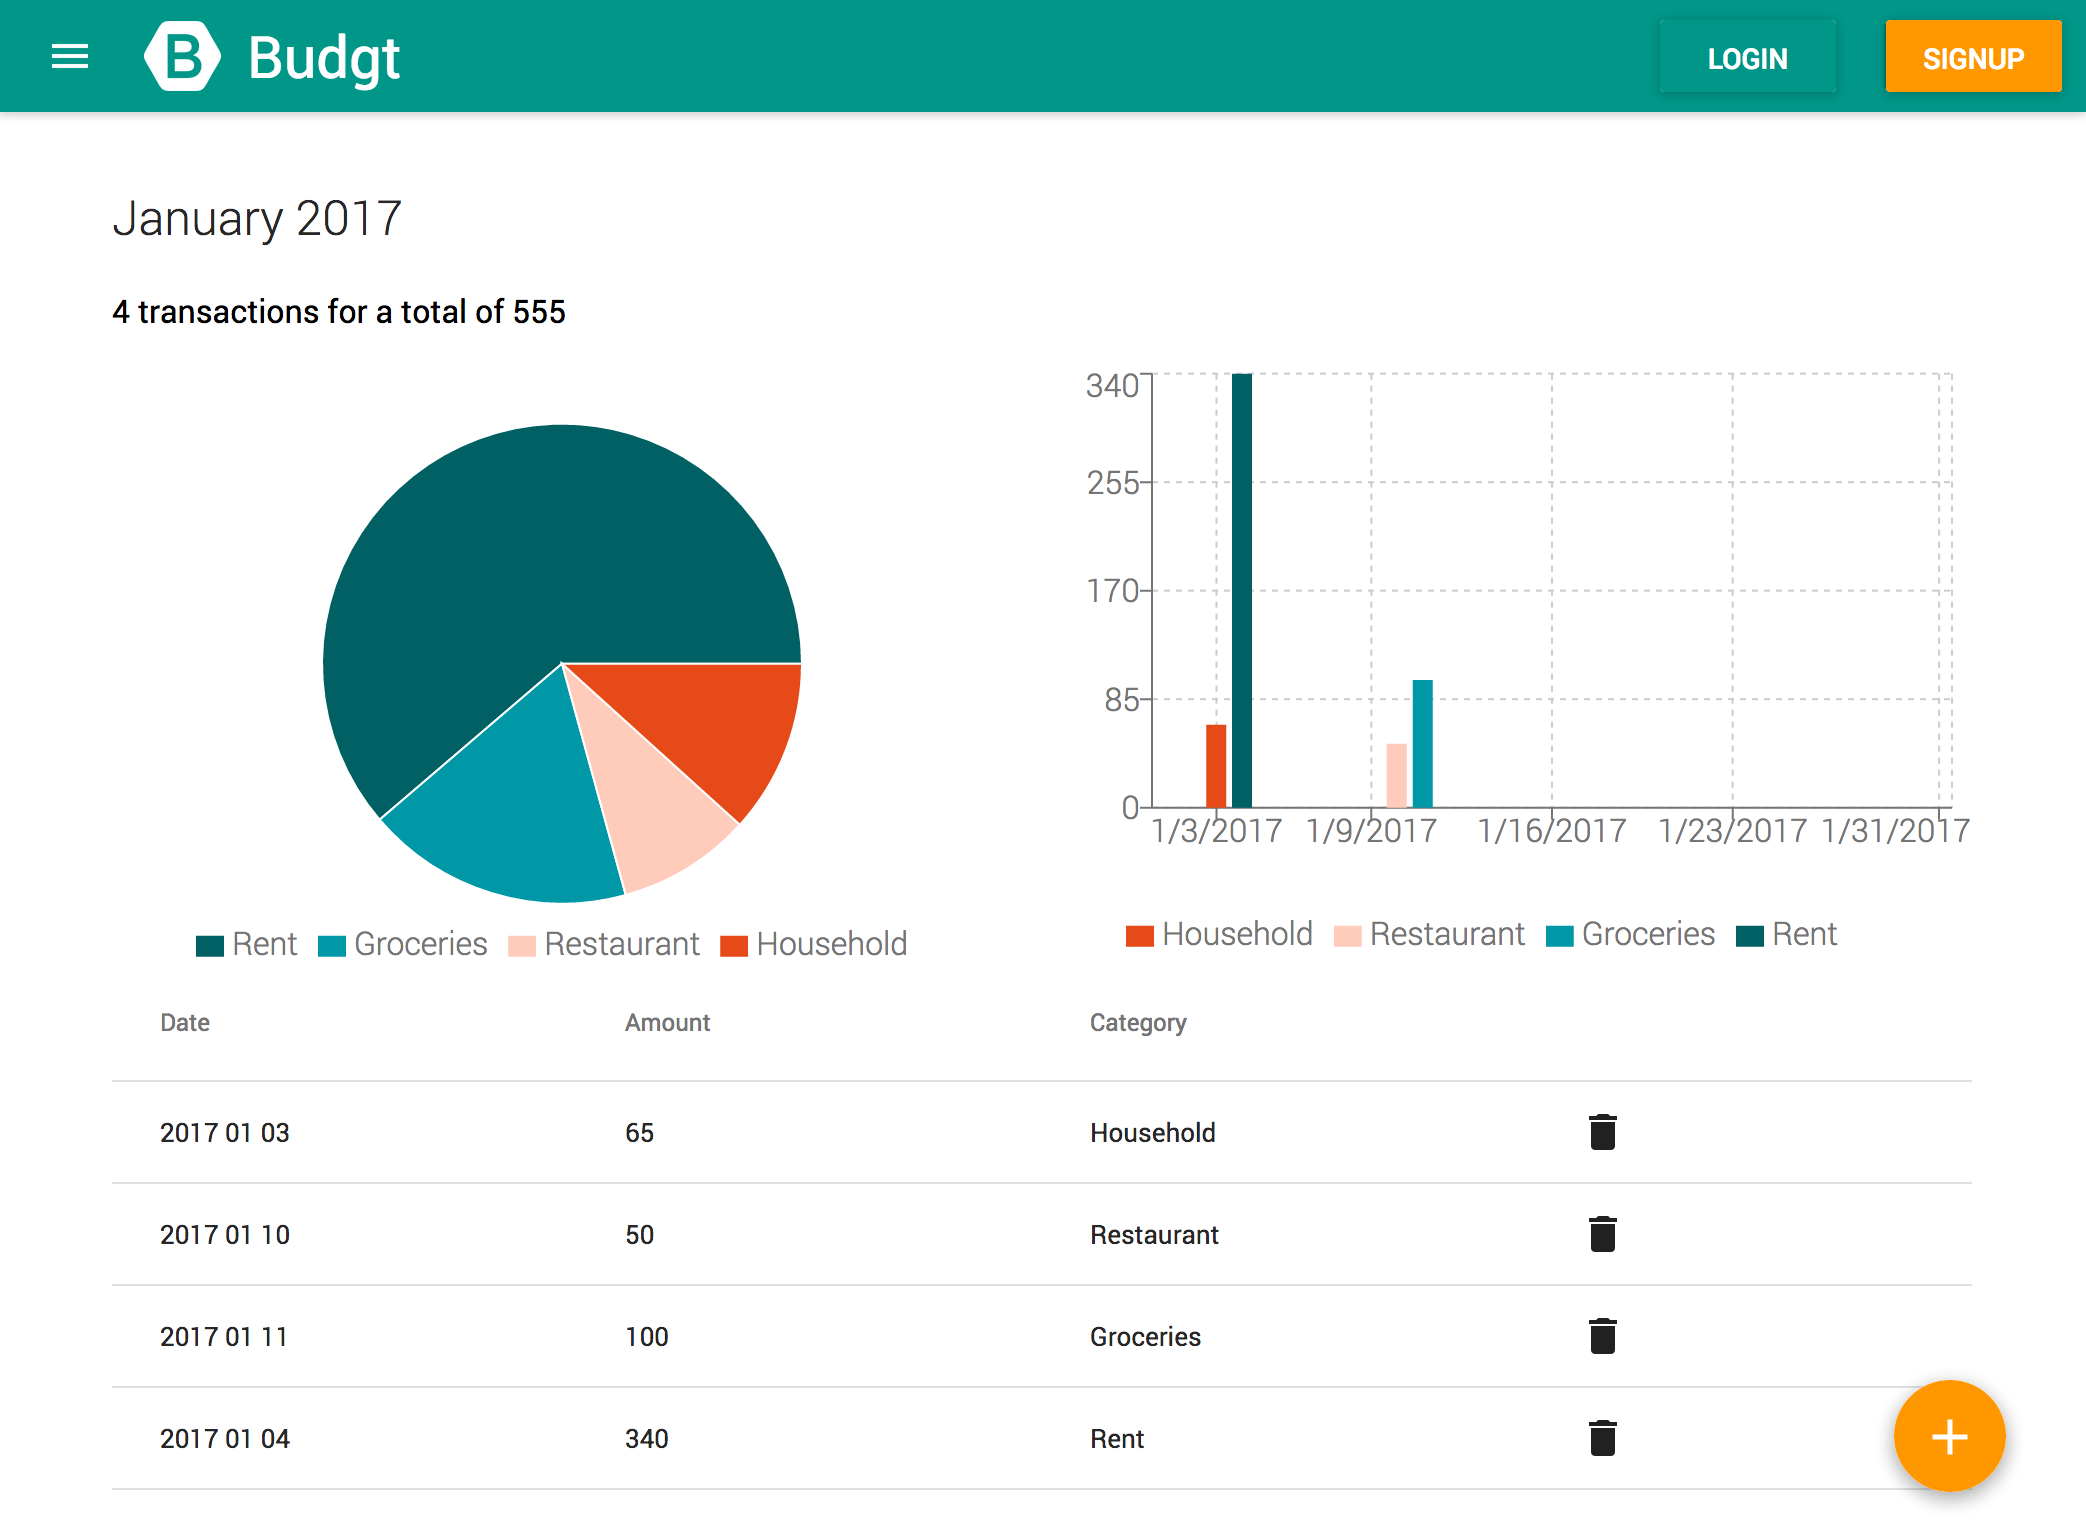
Task: Click the Amount column header
Action: (x=667, y=1023)
